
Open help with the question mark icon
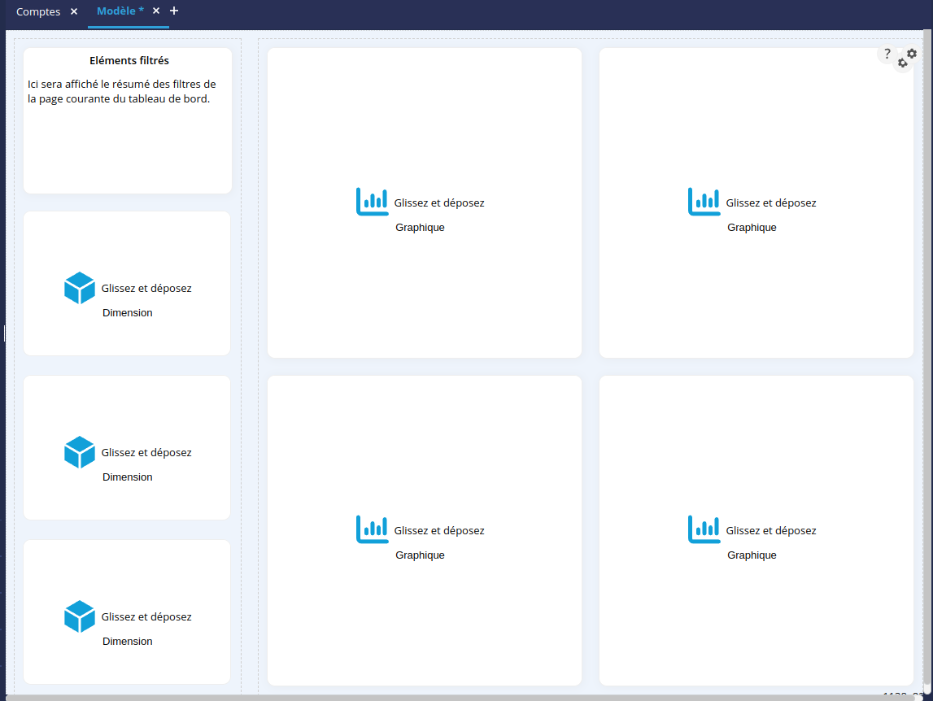tap(887, 54)
